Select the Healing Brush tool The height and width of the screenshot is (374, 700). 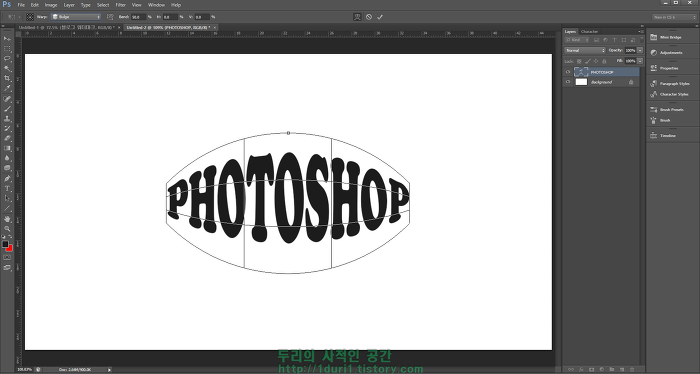point(7,99)
